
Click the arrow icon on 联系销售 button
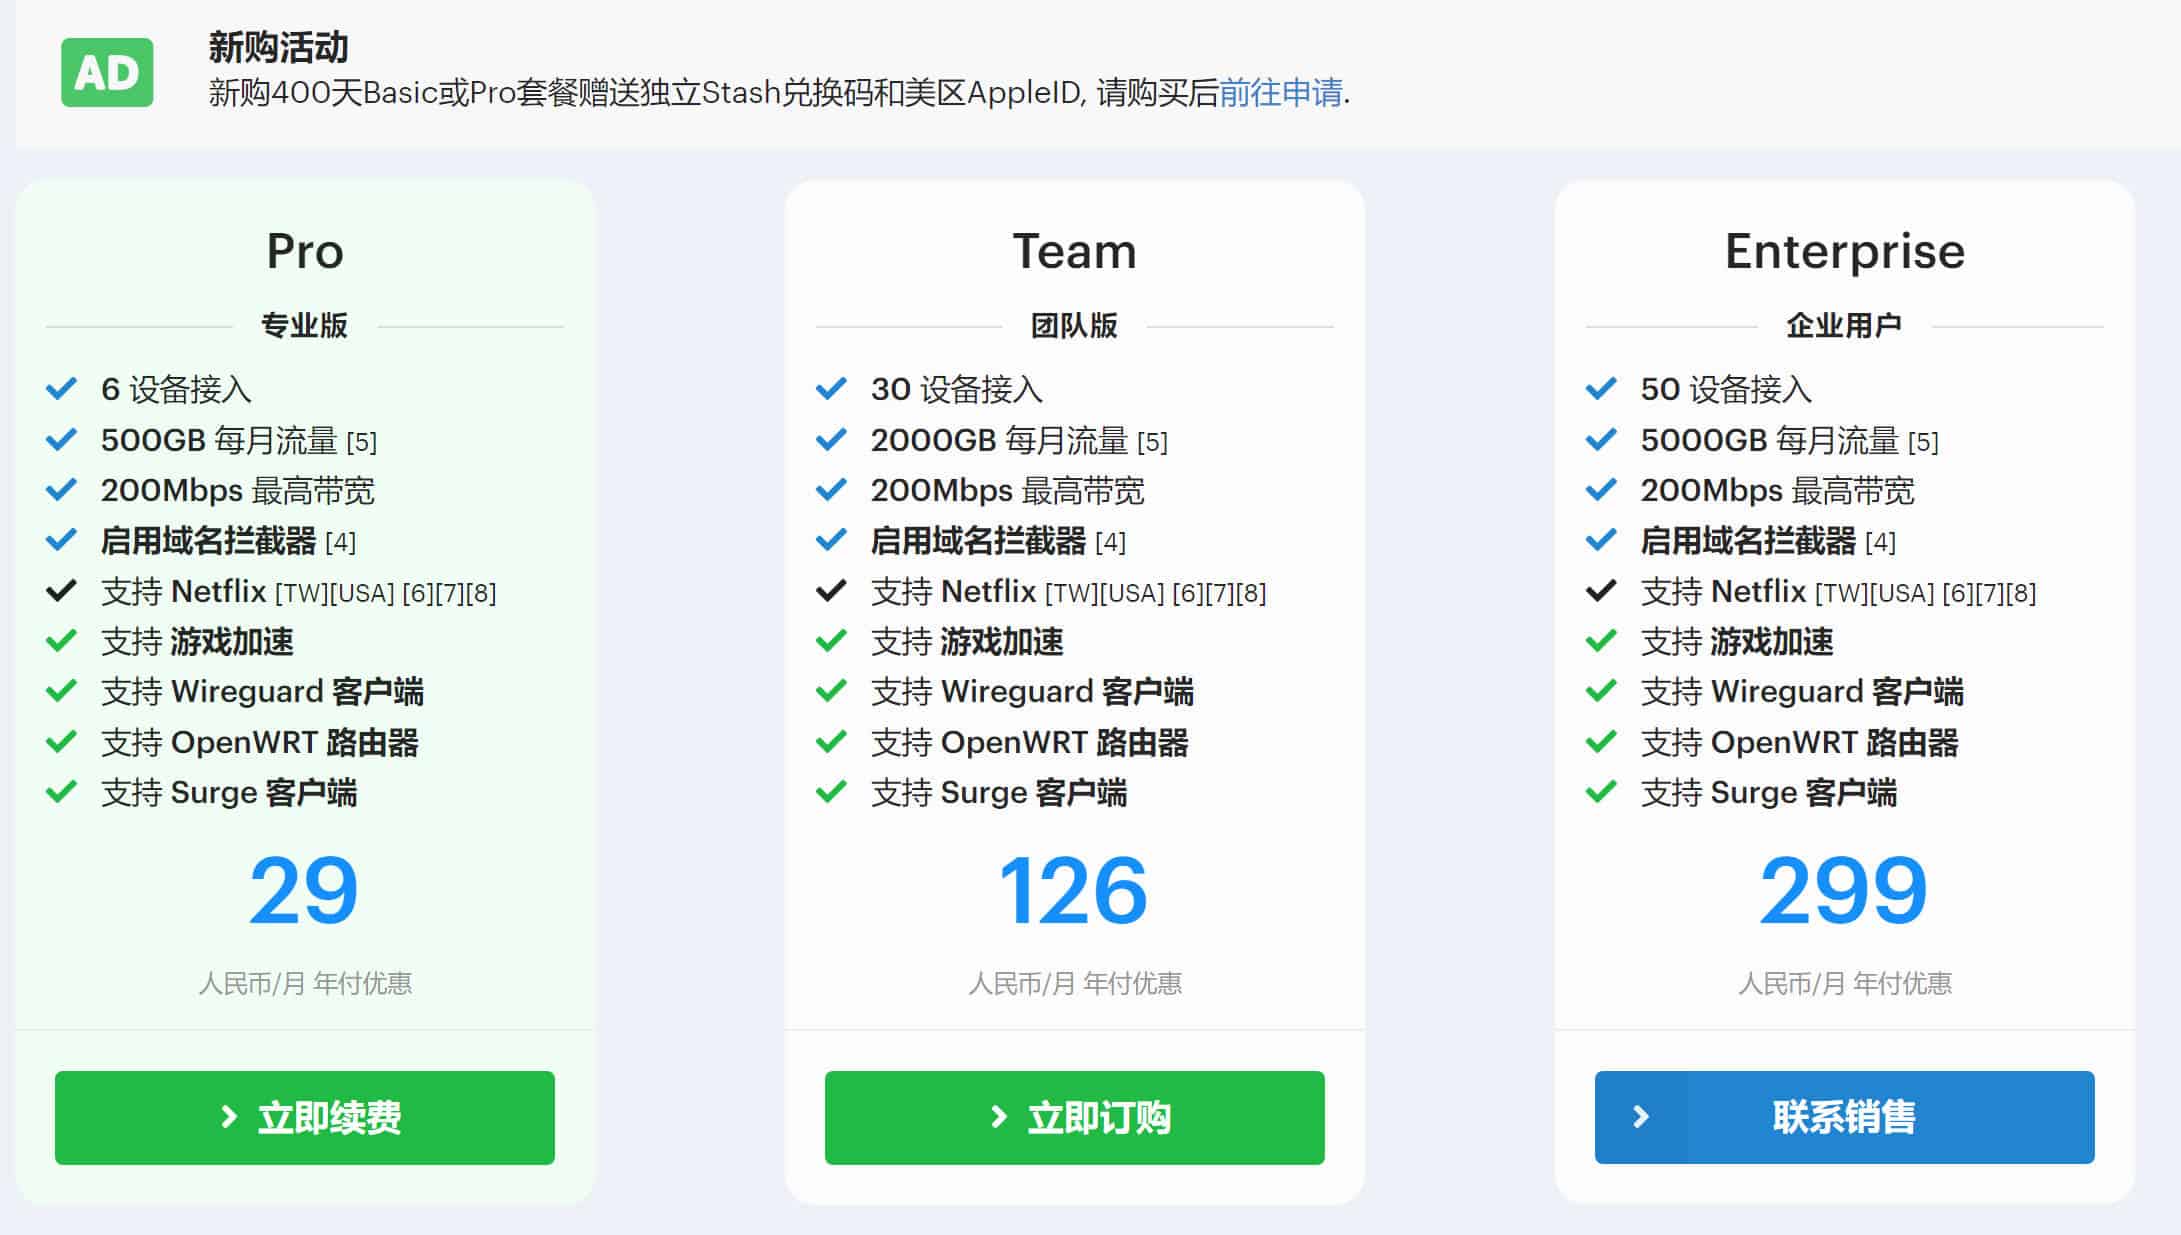pos(1640,1117)
